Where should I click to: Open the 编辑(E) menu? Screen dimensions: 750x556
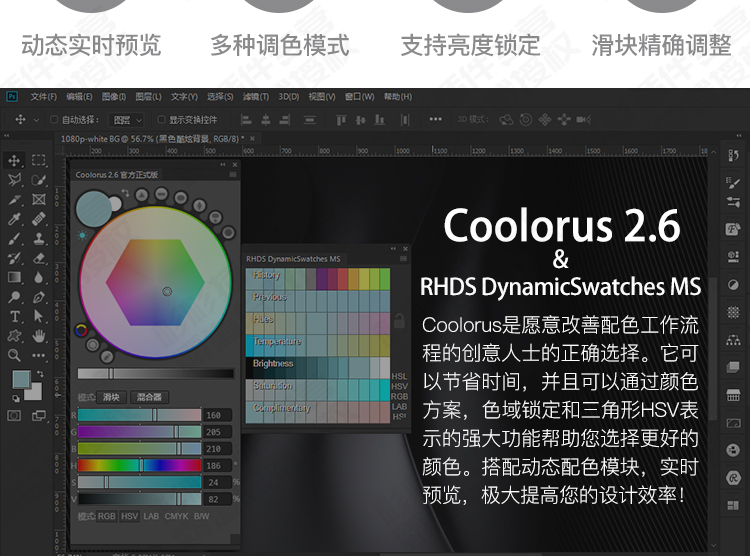tap(79, 97)
